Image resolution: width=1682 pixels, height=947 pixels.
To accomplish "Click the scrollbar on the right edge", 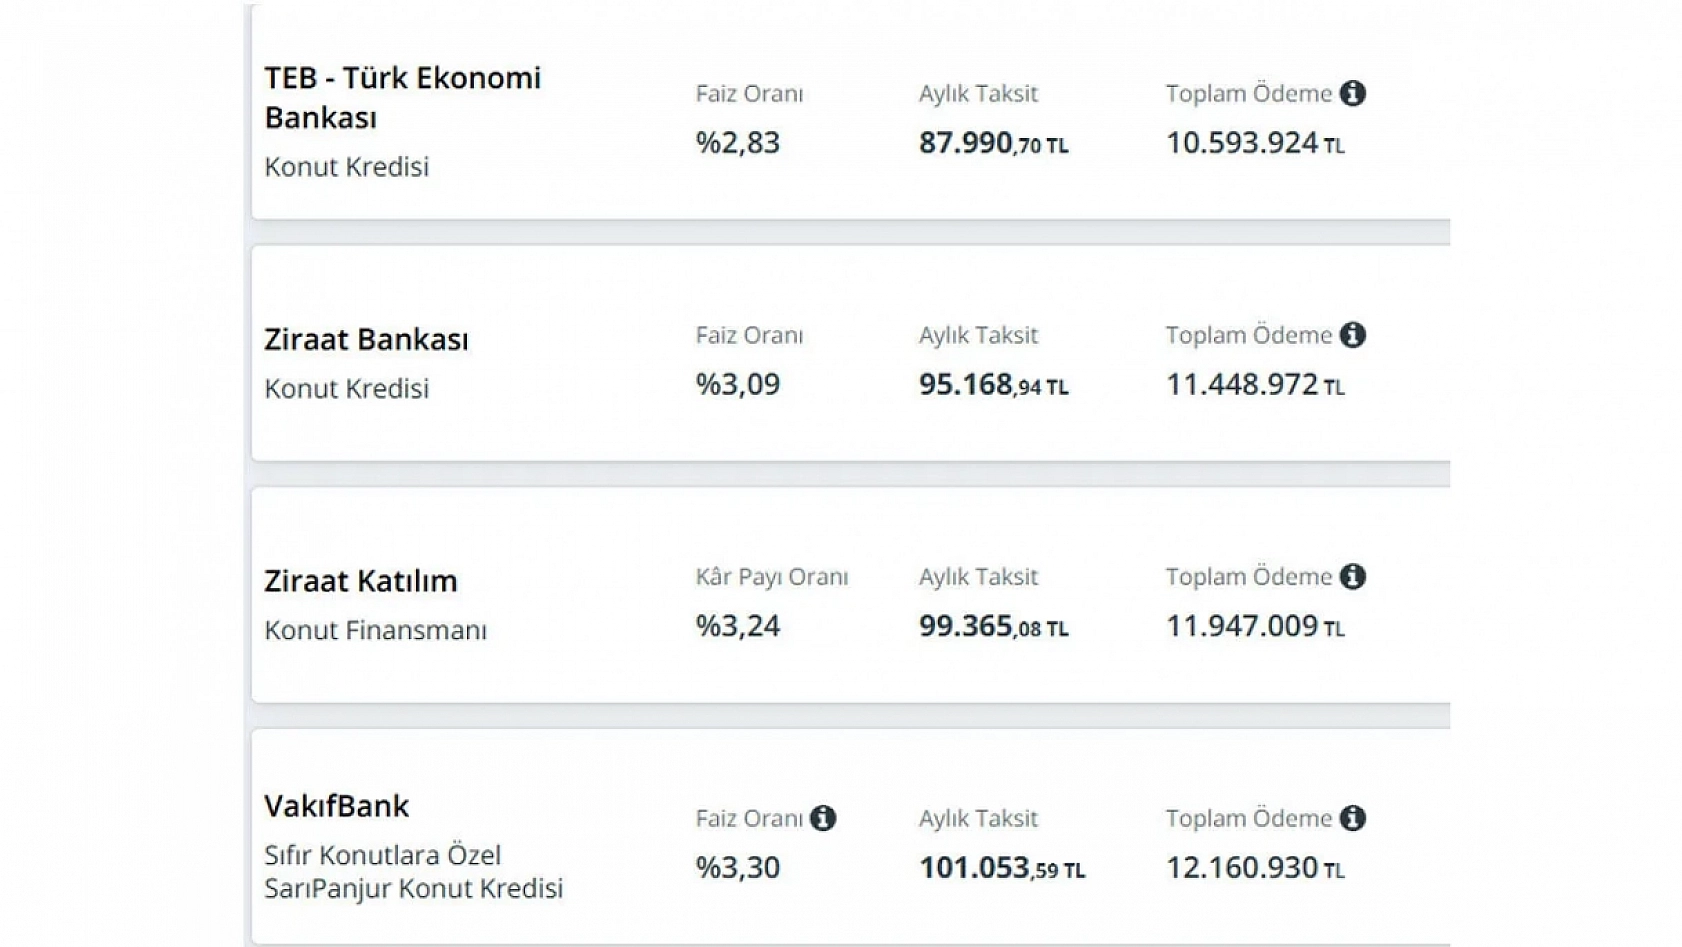I will click(x=1446, y=474).
